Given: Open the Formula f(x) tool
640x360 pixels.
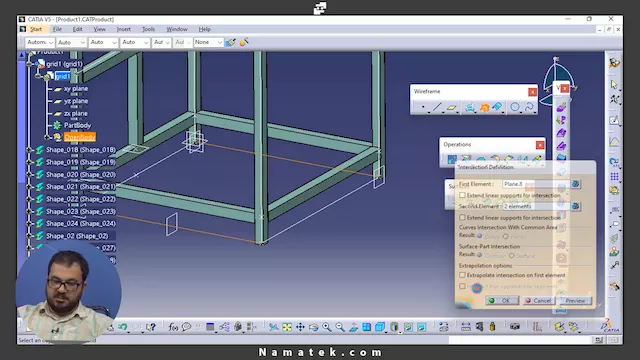Looking at the screenshot, I should click(173, 327).
